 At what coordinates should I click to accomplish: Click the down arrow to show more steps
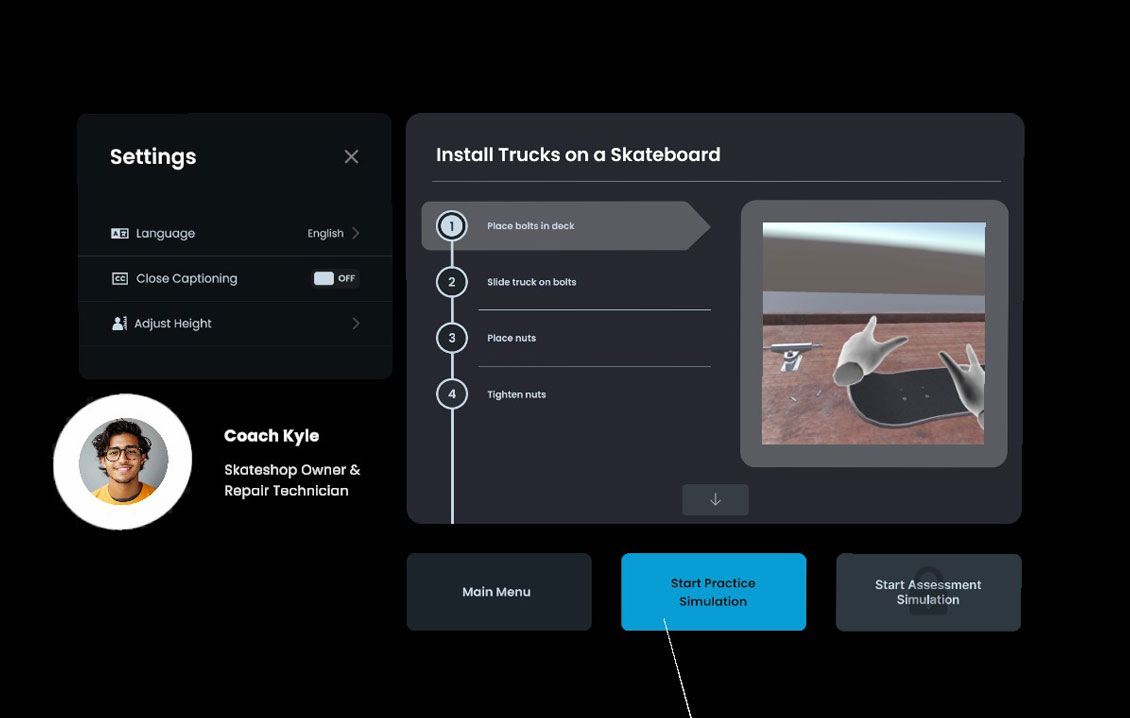tap(715, 500)
